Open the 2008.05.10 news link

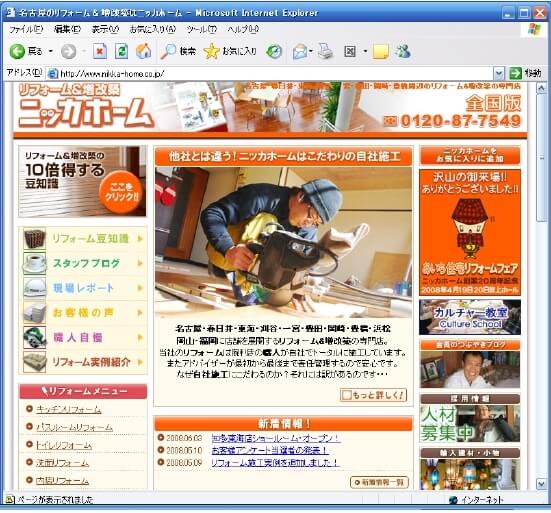(270, 450)
